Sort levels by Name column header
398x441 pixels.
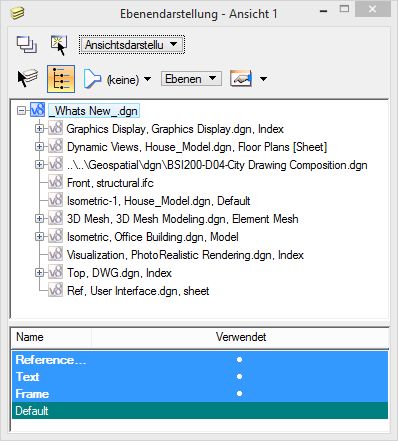[51, 337]
